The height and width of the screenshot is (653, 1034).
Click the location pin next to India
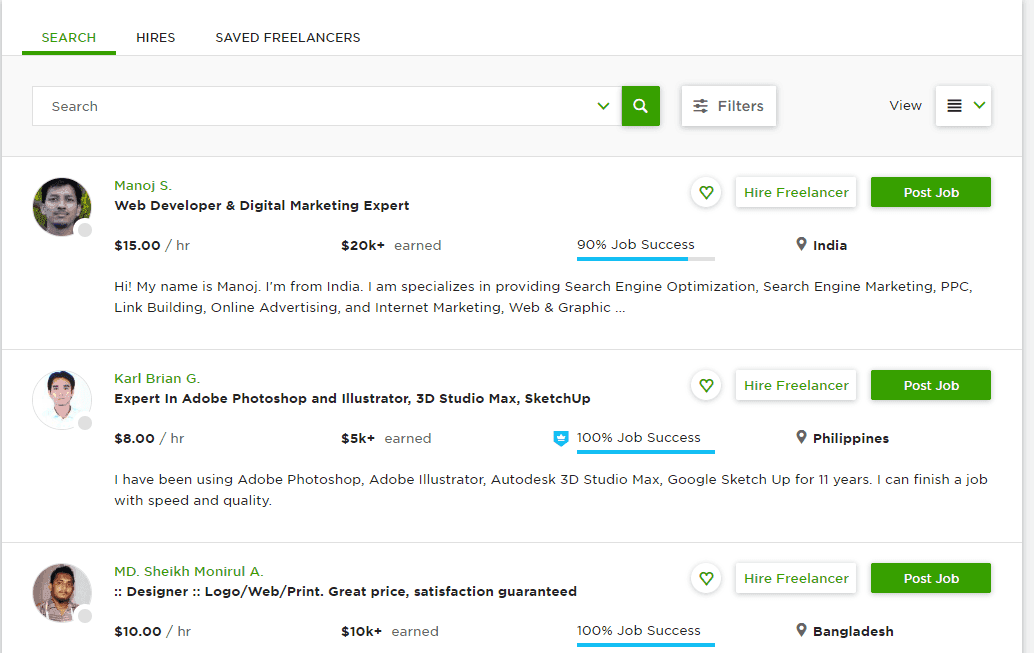click(801, 244)
